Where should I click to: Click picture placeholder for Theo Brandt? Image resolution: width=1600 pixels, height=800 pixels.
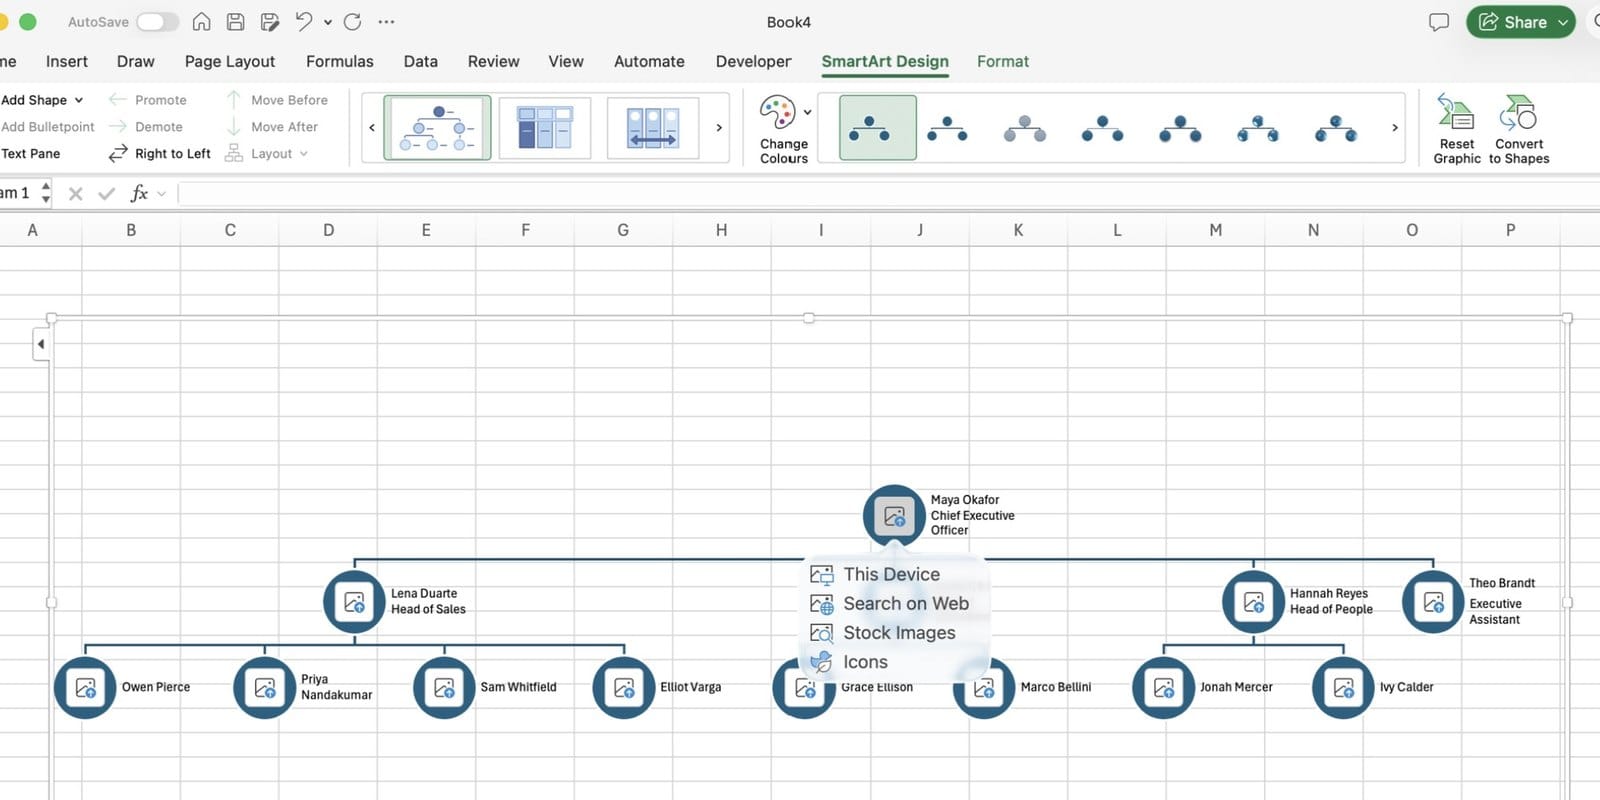(1433, 602)
